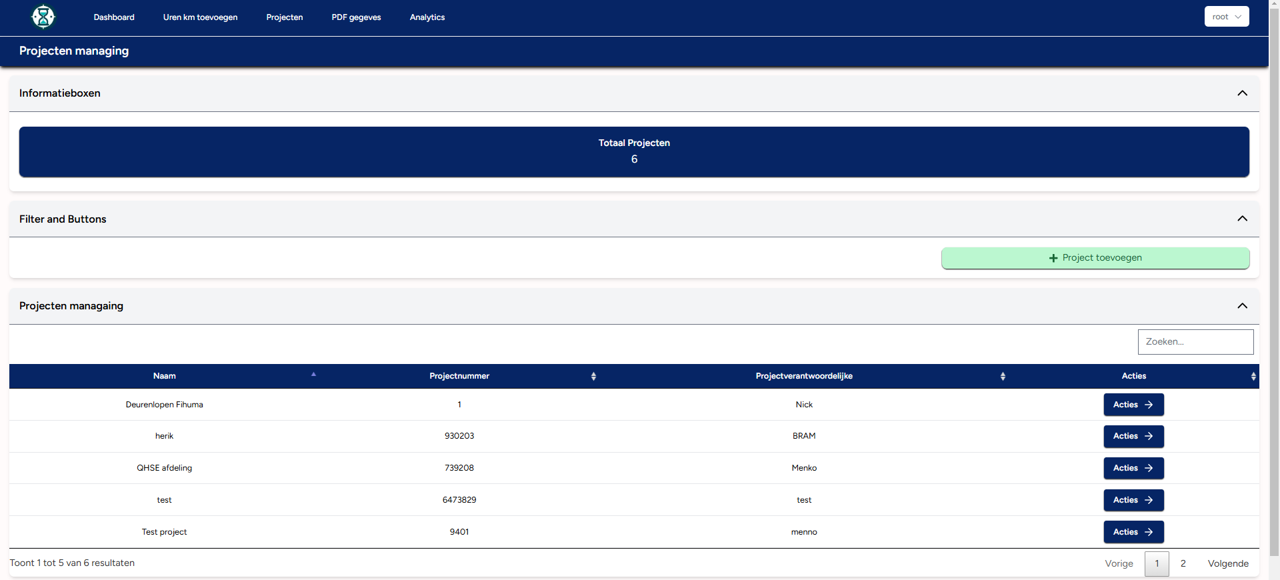1280x580 pixels.
Task: Click project number 739208
Action: pos(459,468)
